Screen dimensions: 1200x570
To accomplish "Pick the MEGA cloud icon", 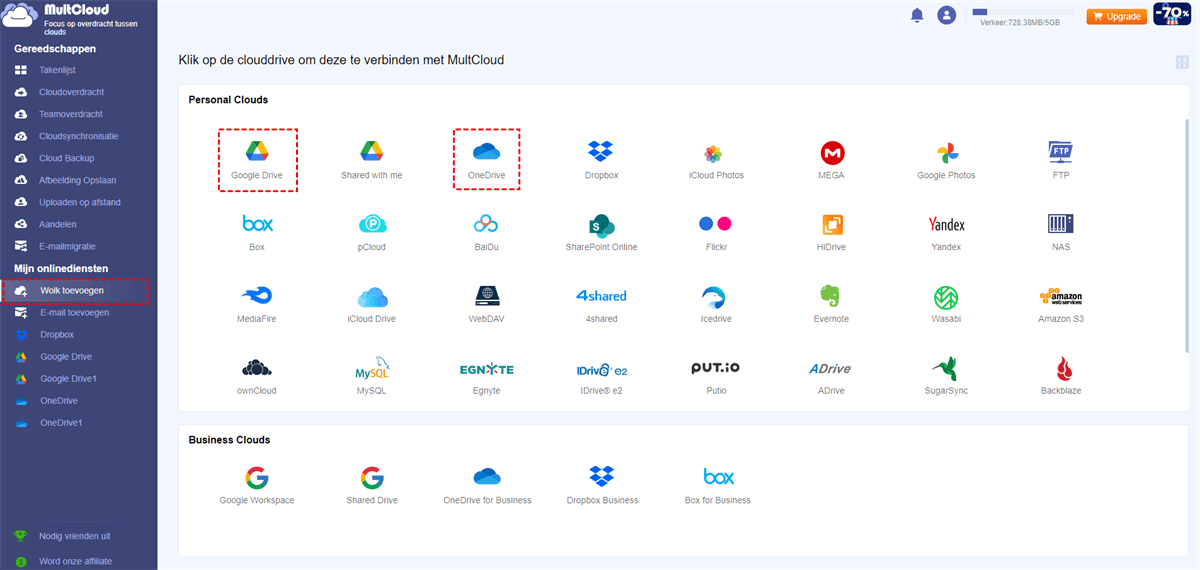I will pyautogui.click(x=832, y=153).
